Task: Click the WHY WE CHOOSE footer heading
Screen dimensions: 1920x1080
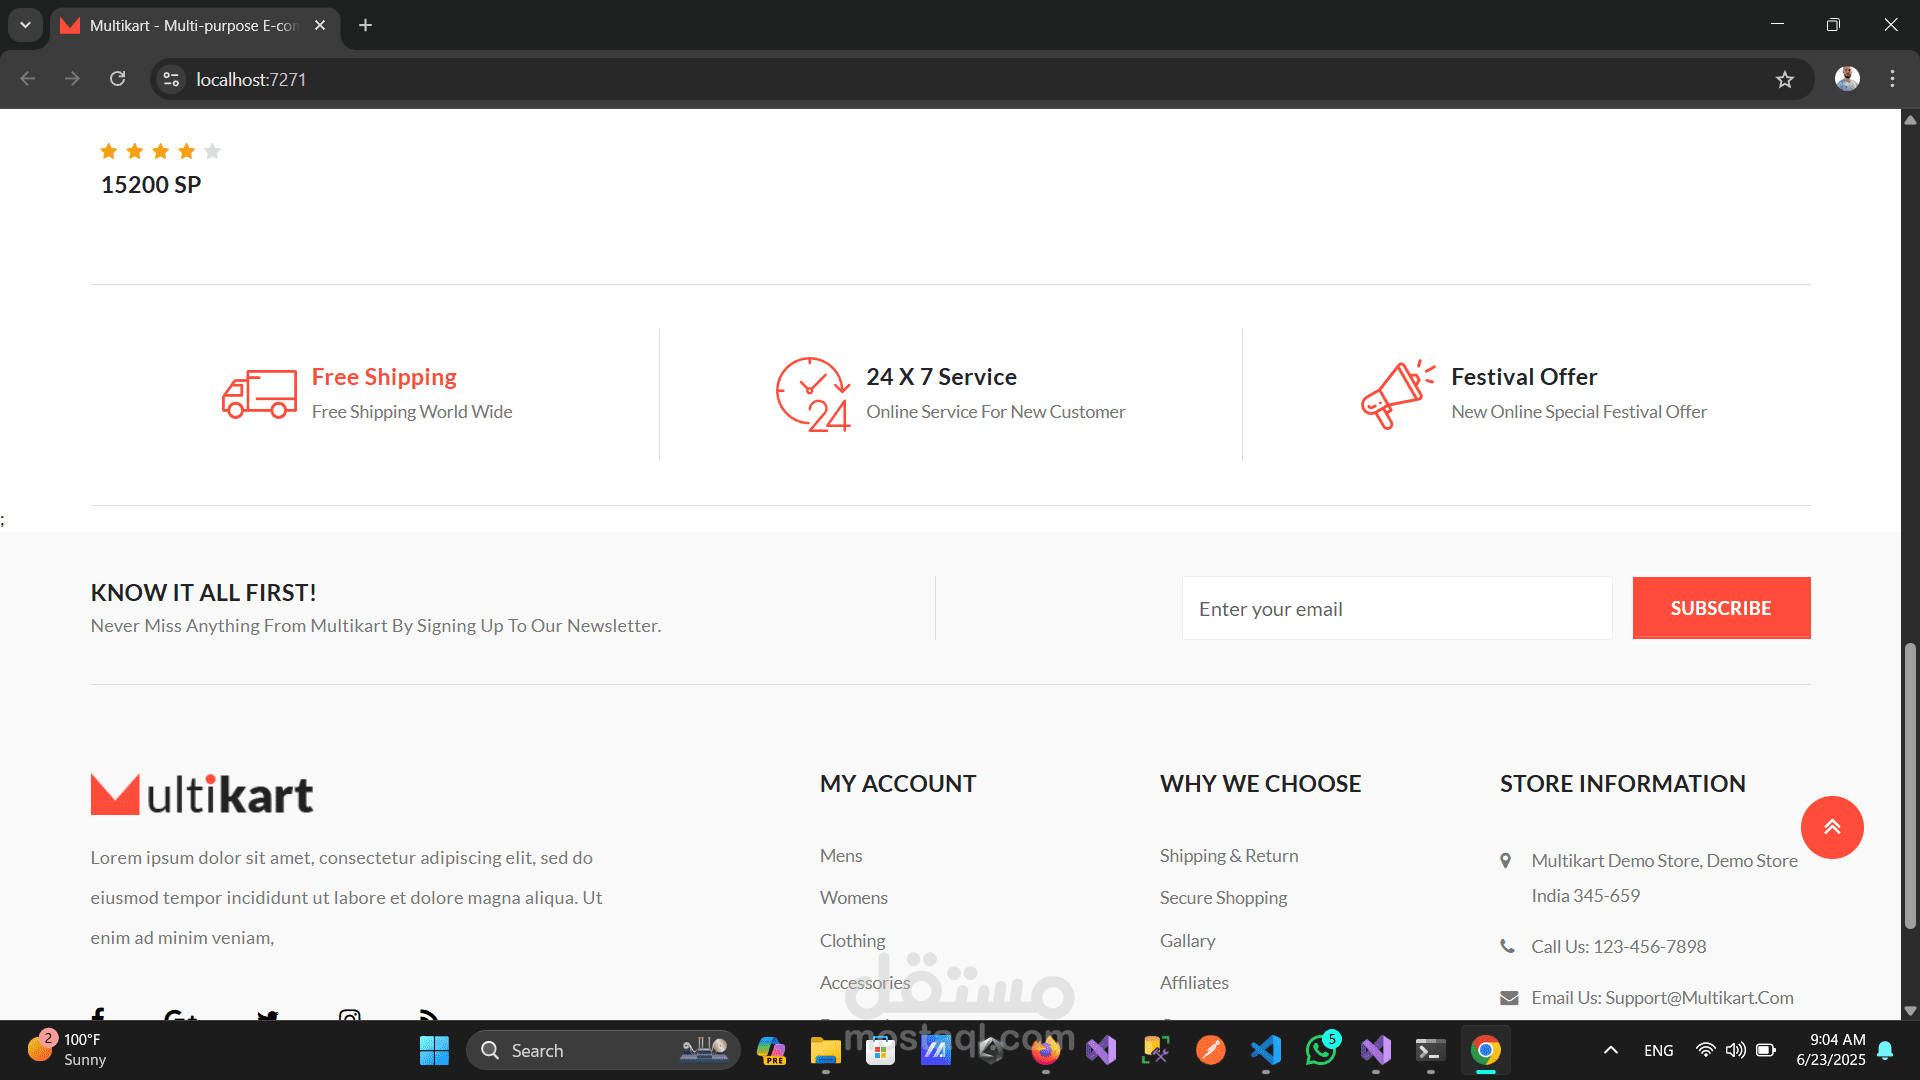Action: click(1260, 784)
